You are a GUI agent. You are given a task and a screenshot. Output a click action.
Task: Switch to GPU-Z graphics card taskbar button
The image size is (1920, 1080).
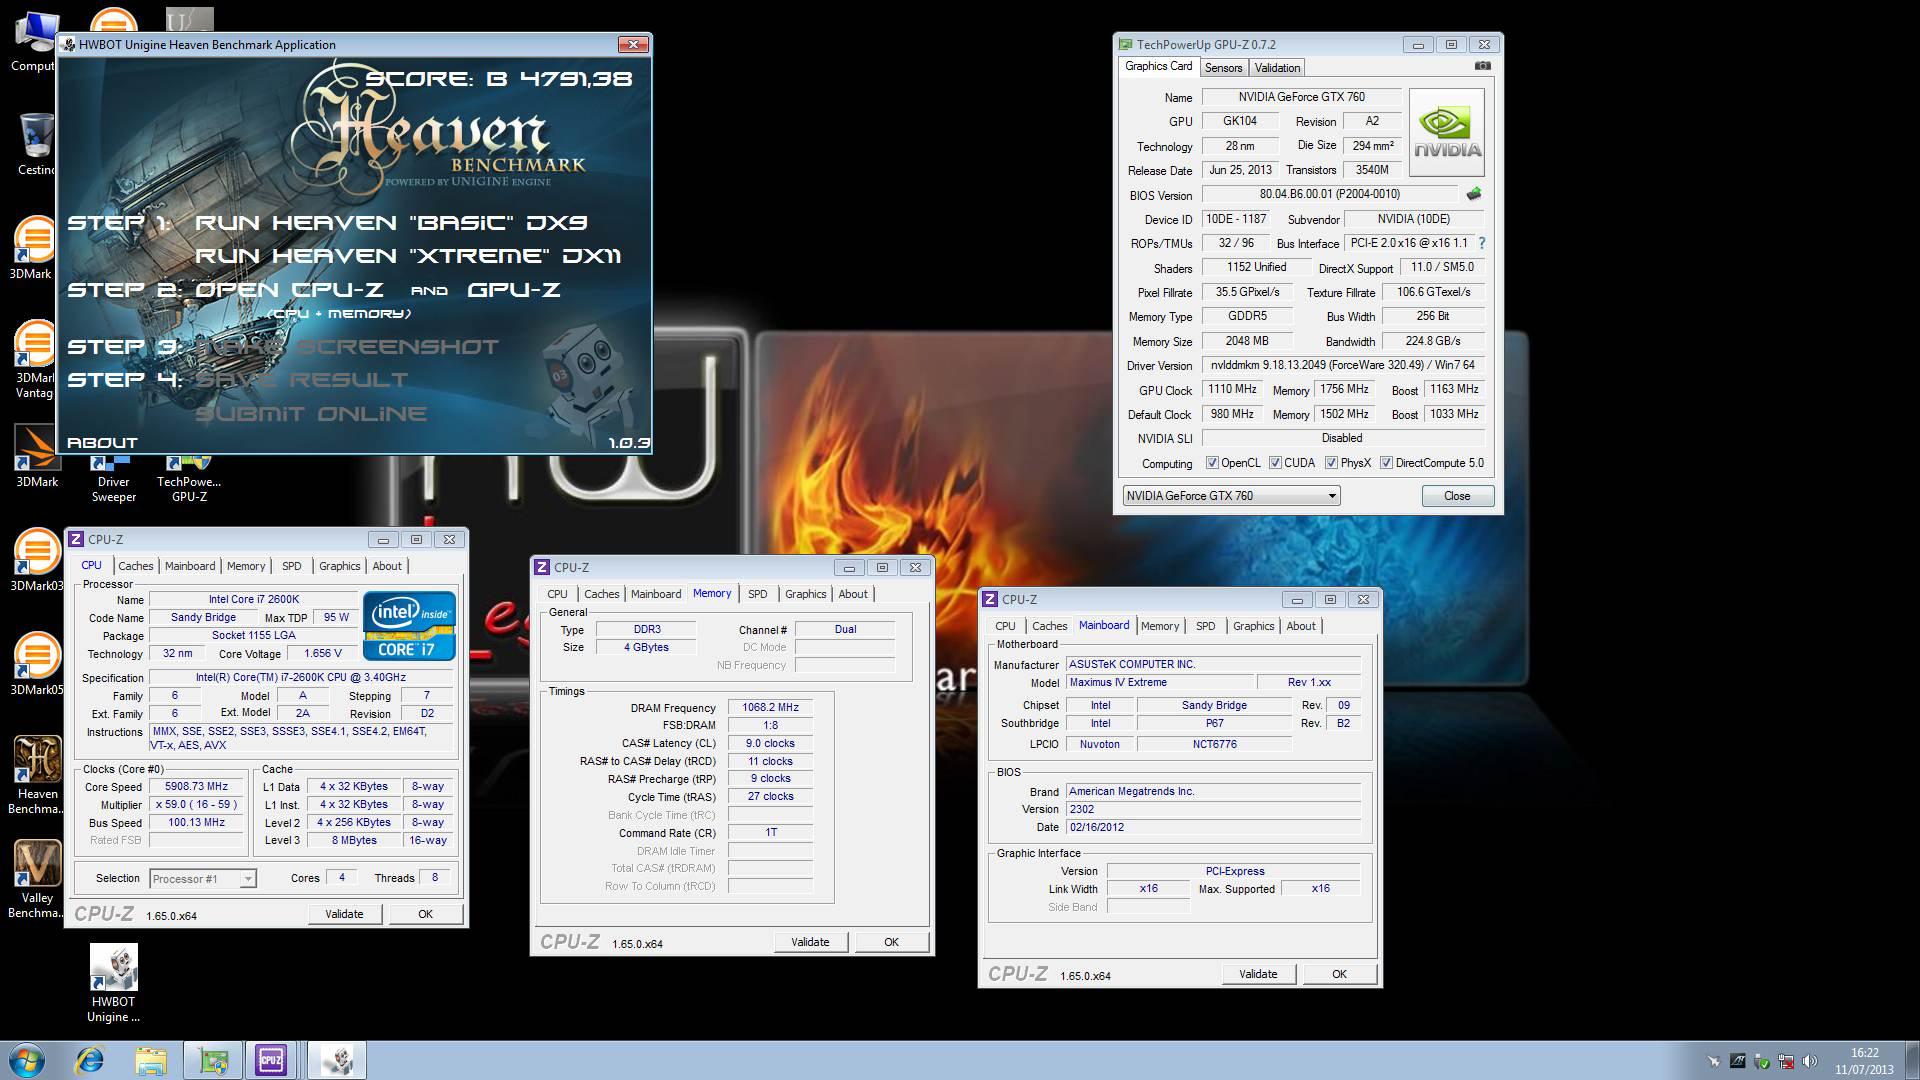pyautogui.click(x=213, y=1060)
